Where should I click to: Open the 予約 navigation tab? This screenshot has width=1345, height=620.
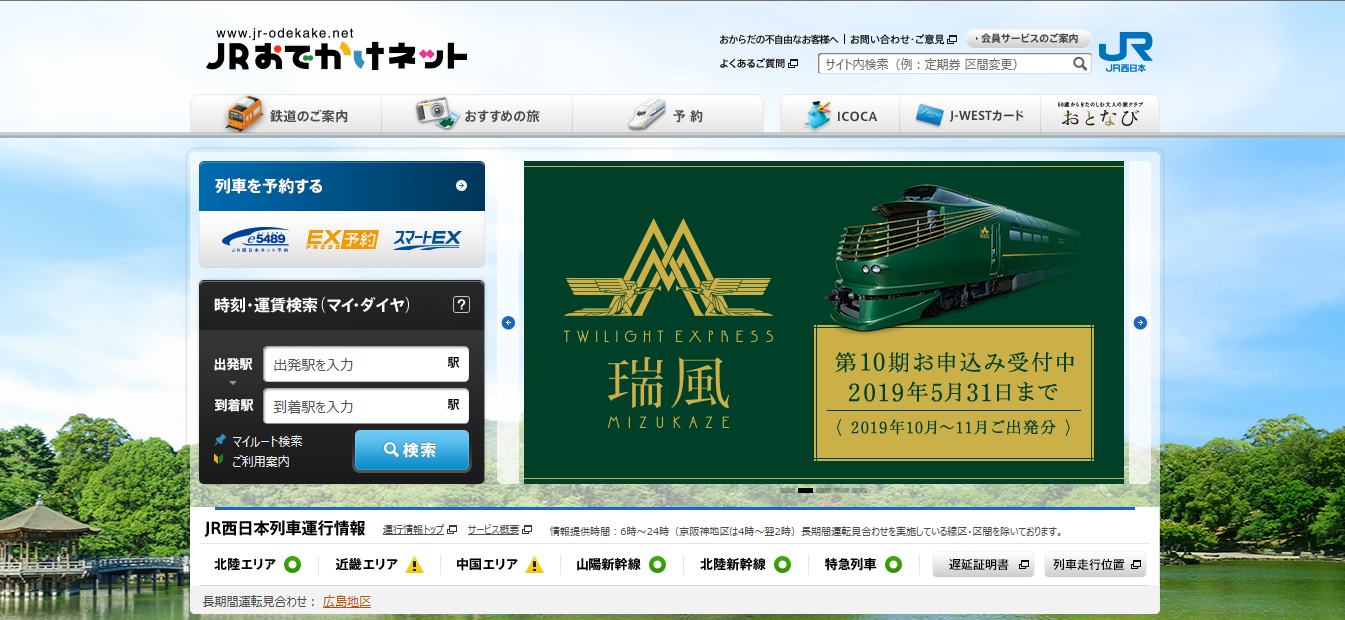point(667,114)
